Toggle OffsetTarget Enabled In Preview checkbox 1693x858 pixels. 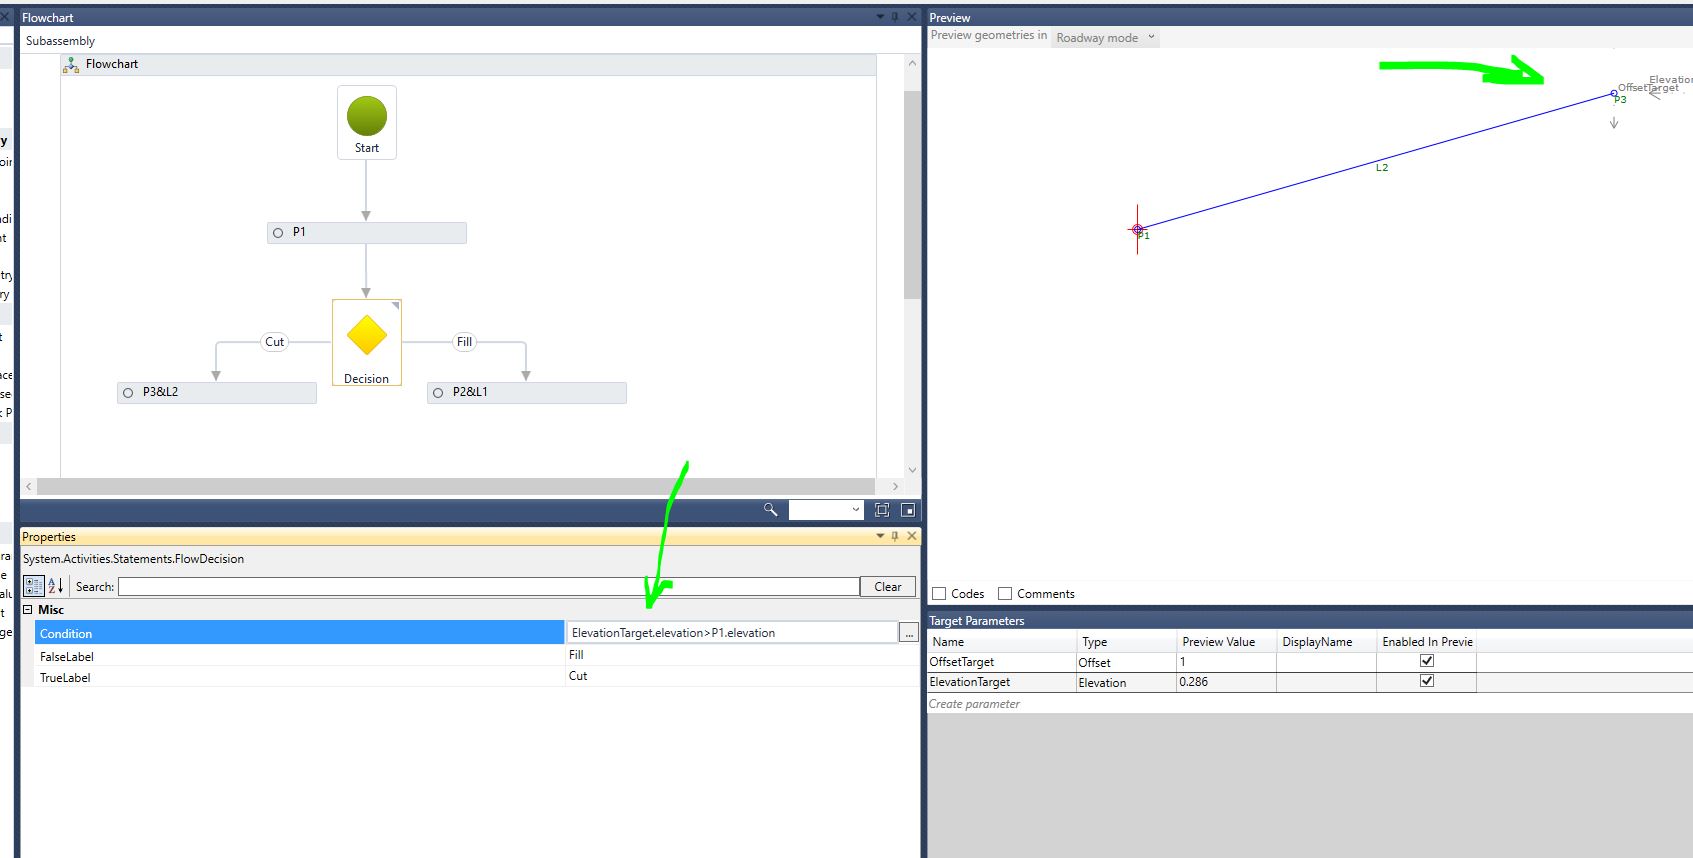(1427, 661)
